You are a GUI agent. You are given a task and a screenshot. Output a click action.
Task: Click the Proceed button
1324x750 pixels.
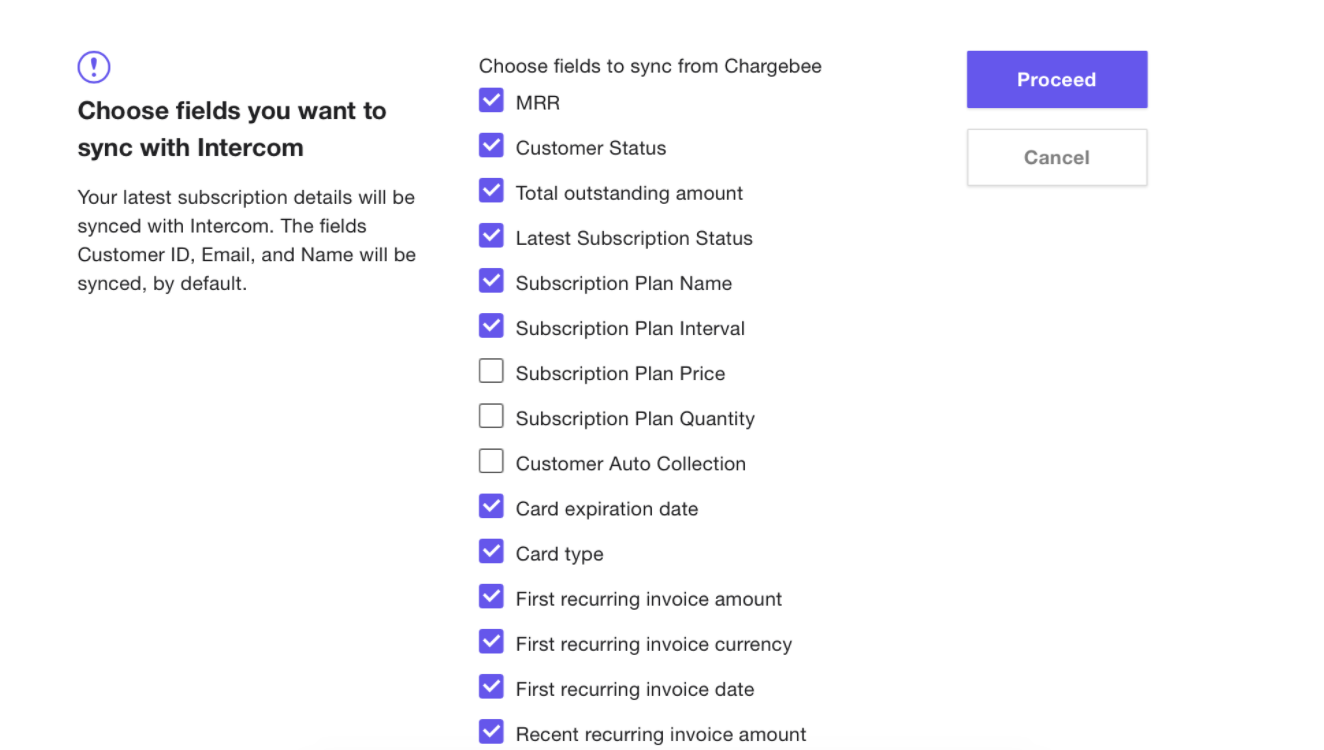coord(1056,80)
